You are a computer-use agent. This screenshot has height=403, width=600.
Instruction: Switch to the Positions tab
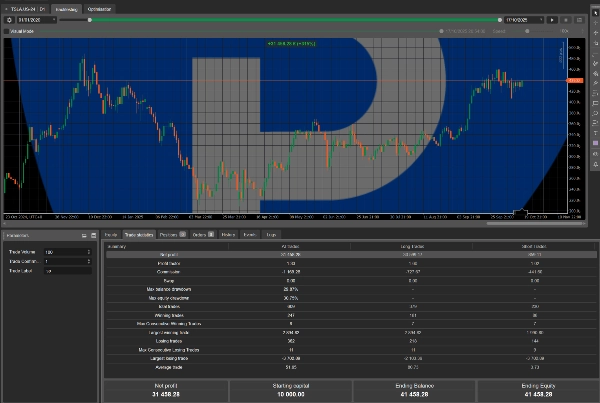[170, 234]
